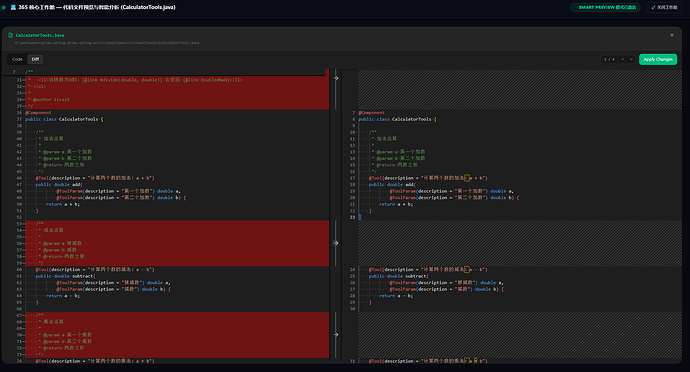The image size is (690, 372).
Task: Click 'public double subtract(' on right line 25
Action: pos(399,276)
